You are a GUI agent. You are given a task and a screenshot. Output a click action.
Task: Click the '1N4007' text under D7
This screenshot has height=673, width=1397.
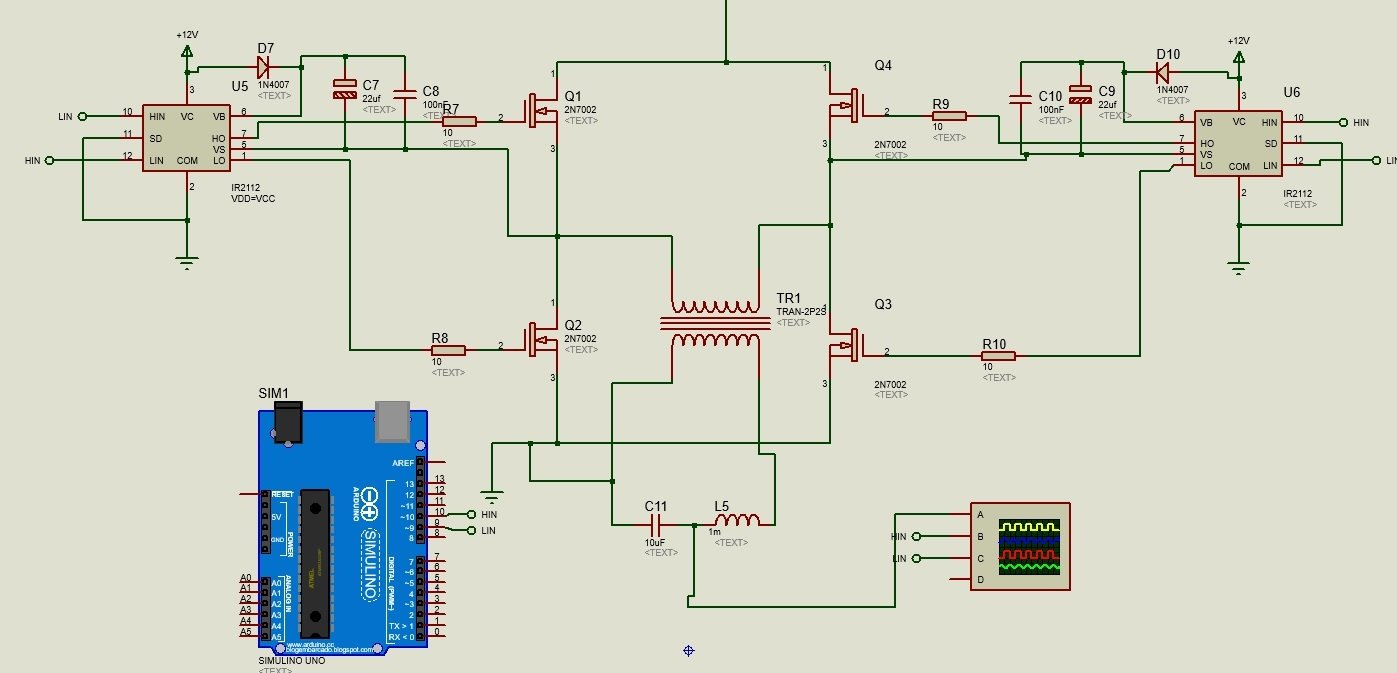pyautogui.click(x=274, y=87)
